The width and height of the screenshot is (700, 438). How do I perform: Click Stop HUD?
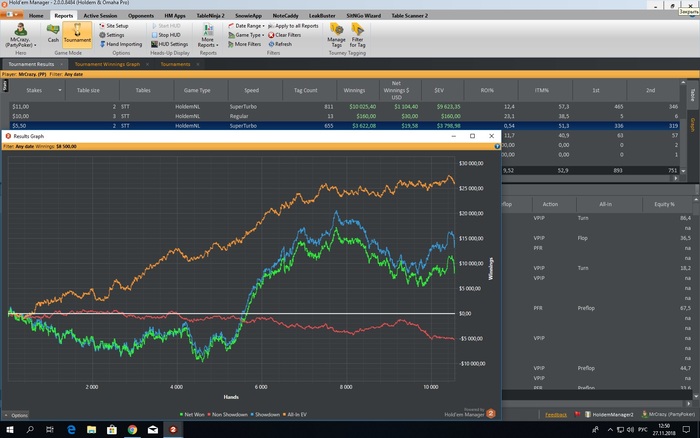point(166,35)
